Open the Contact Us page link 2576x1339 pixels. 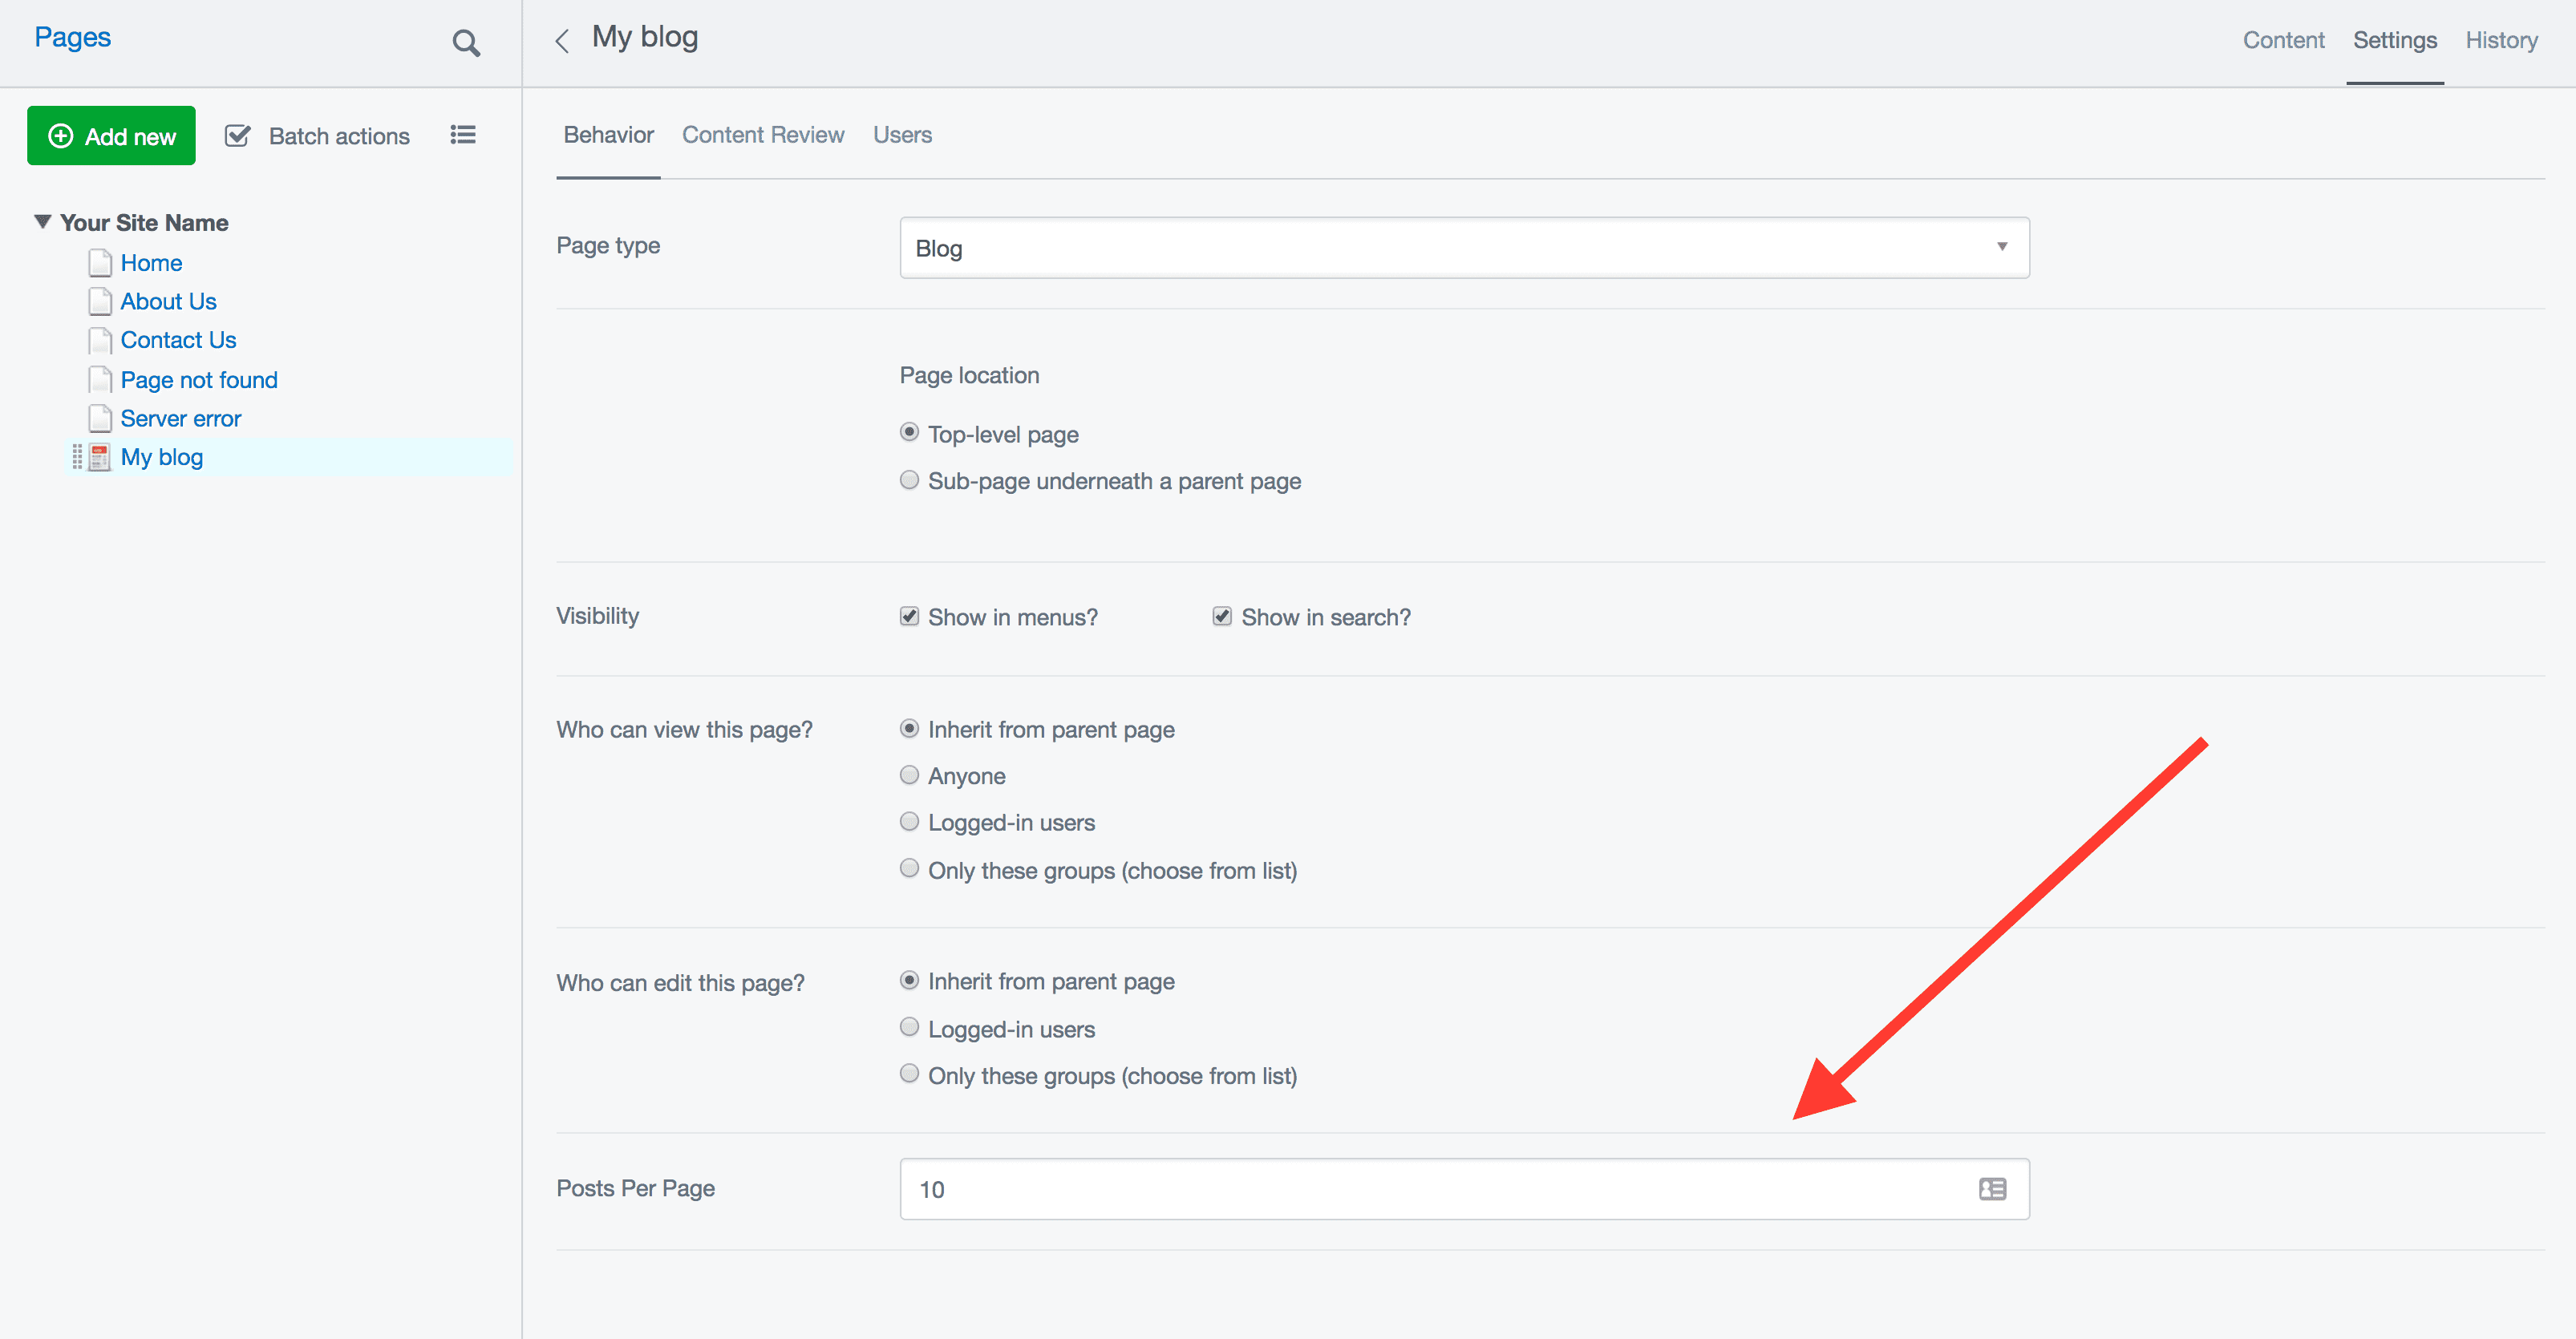[x=178, y=340]
